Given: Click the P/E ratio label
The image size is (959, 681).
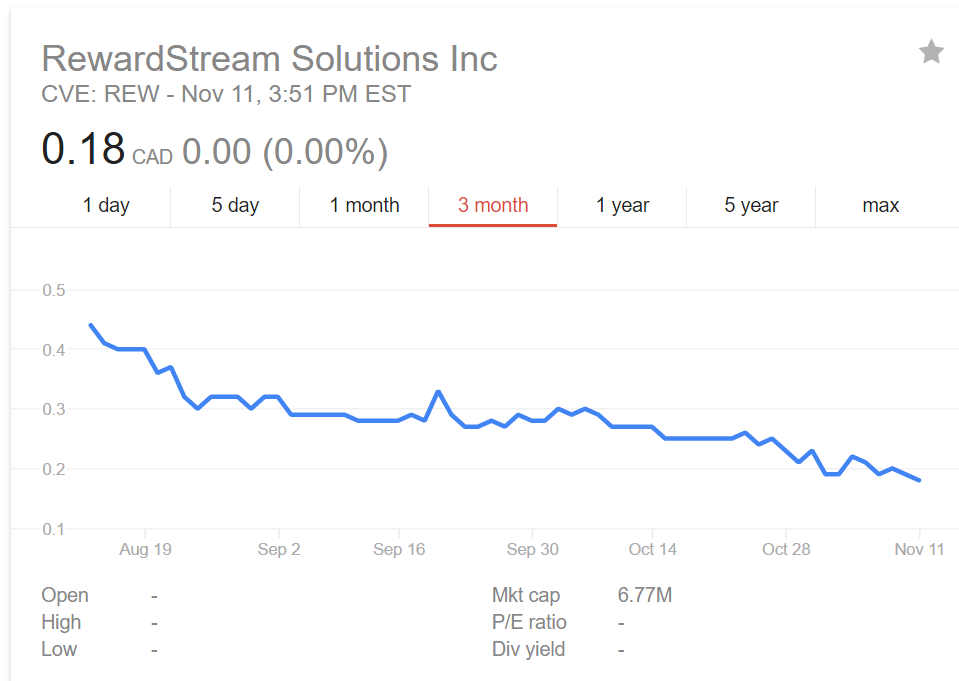Looking at the screenshot, I should (529, 622).
